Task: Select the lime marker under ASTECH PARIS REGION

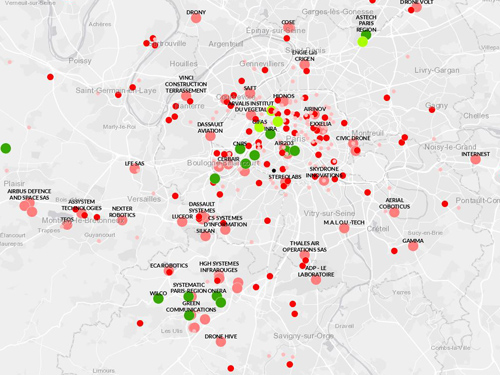Action: point(363,42)
